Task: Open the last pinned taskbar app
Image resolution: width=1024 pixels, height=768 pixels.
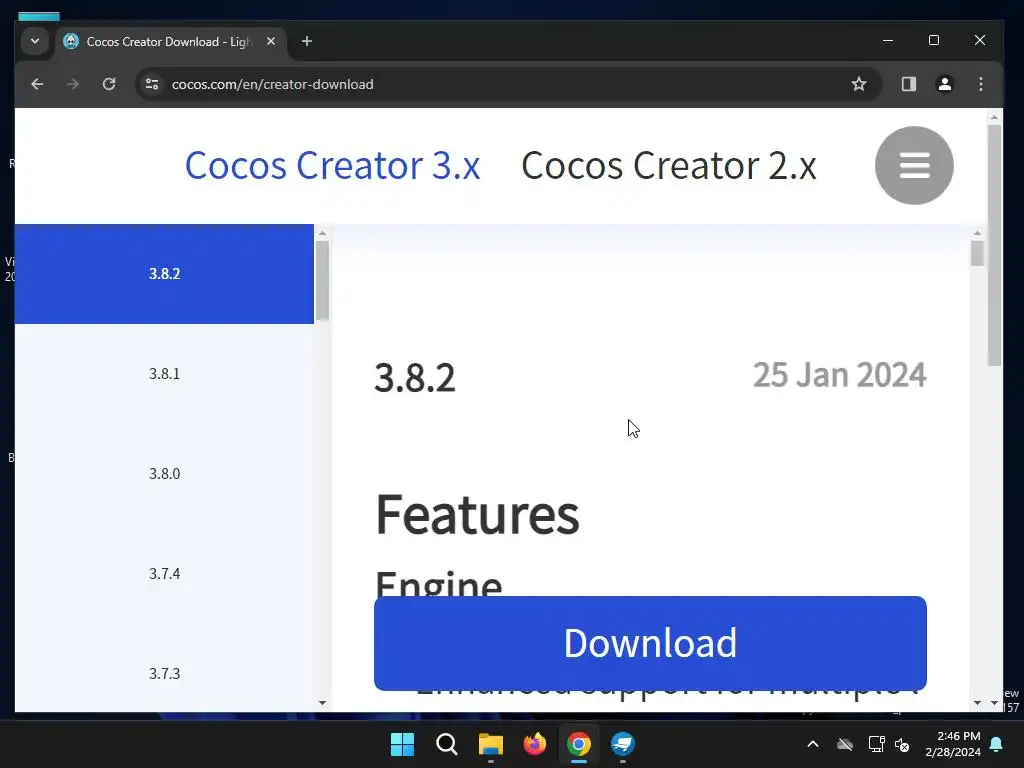Action: click(623, 744)
